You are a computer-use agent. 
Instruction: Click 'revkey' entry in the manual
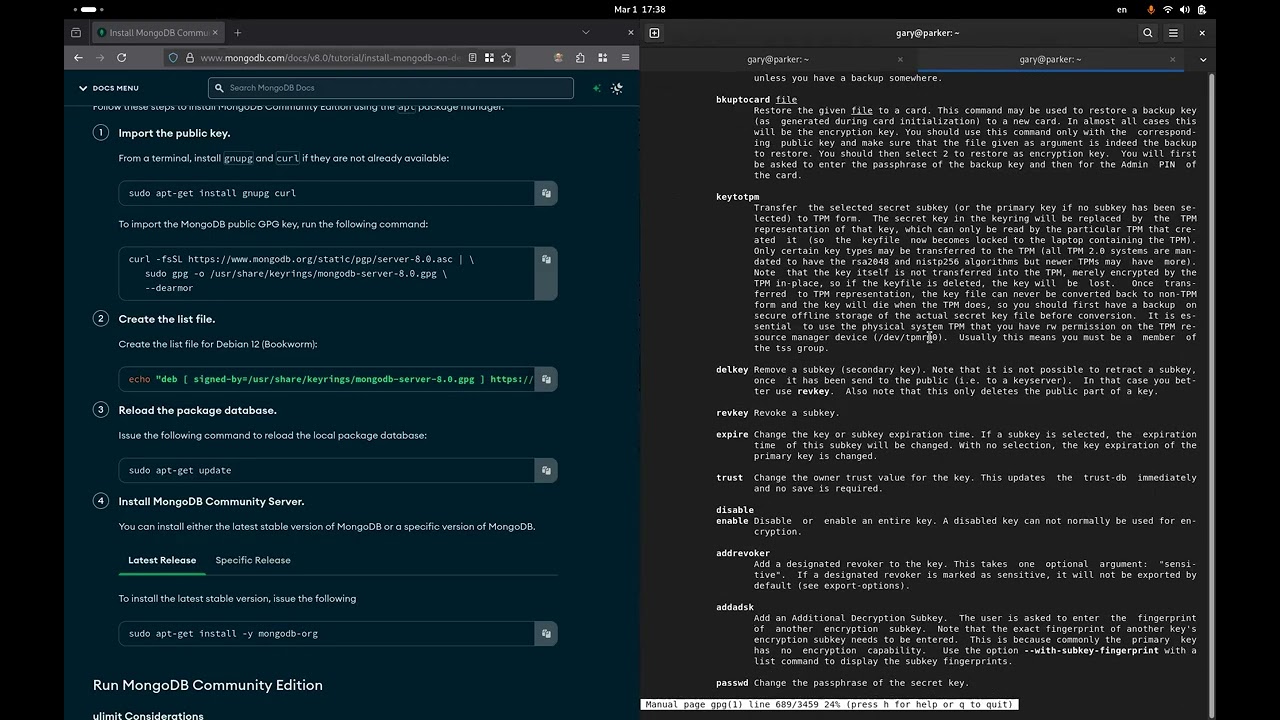click(x=732, y=413)
